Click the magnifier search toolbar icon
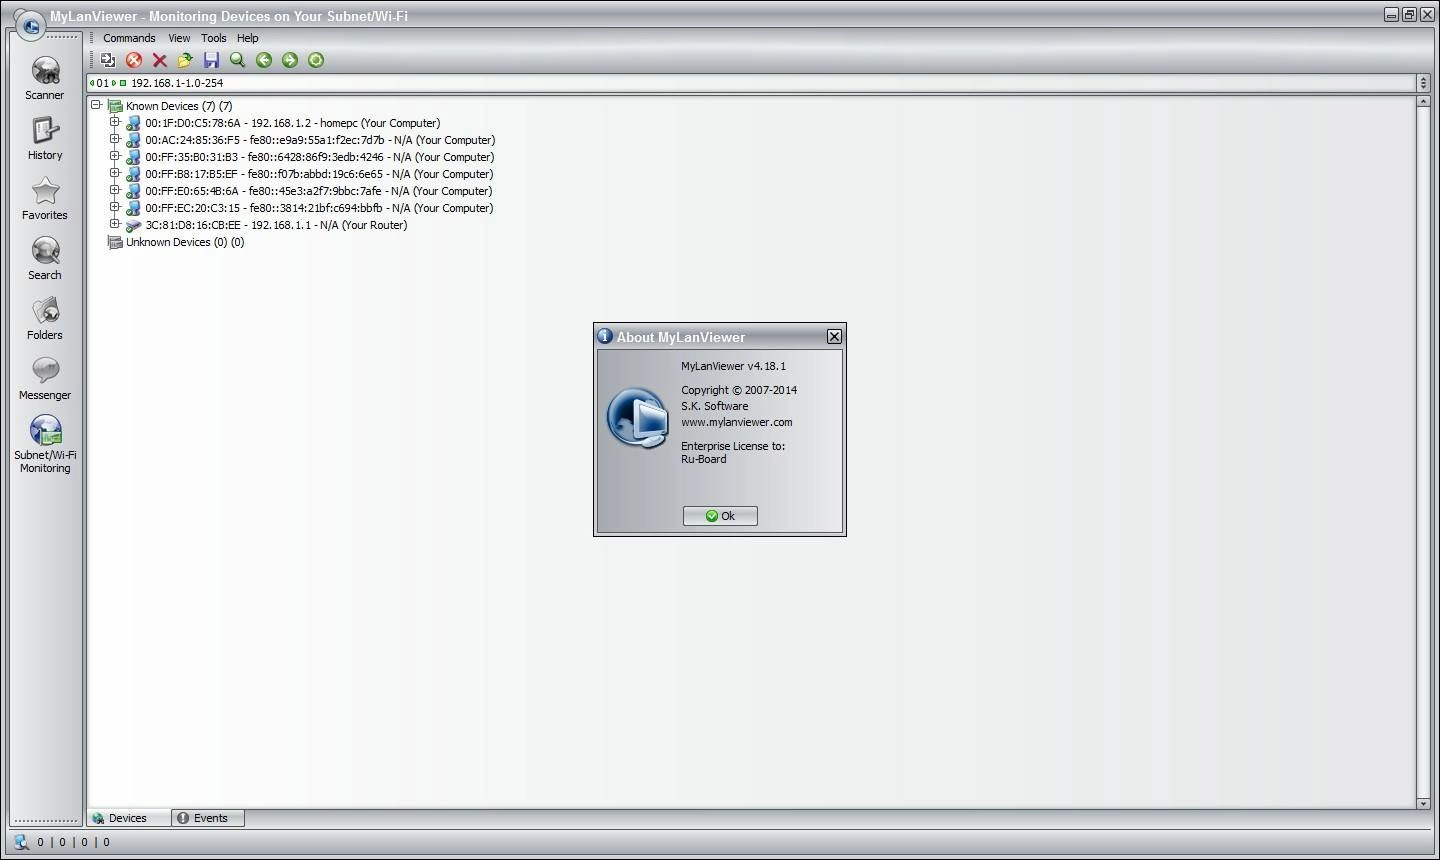This screenshot has width=1440, height=860. point(238,60)
